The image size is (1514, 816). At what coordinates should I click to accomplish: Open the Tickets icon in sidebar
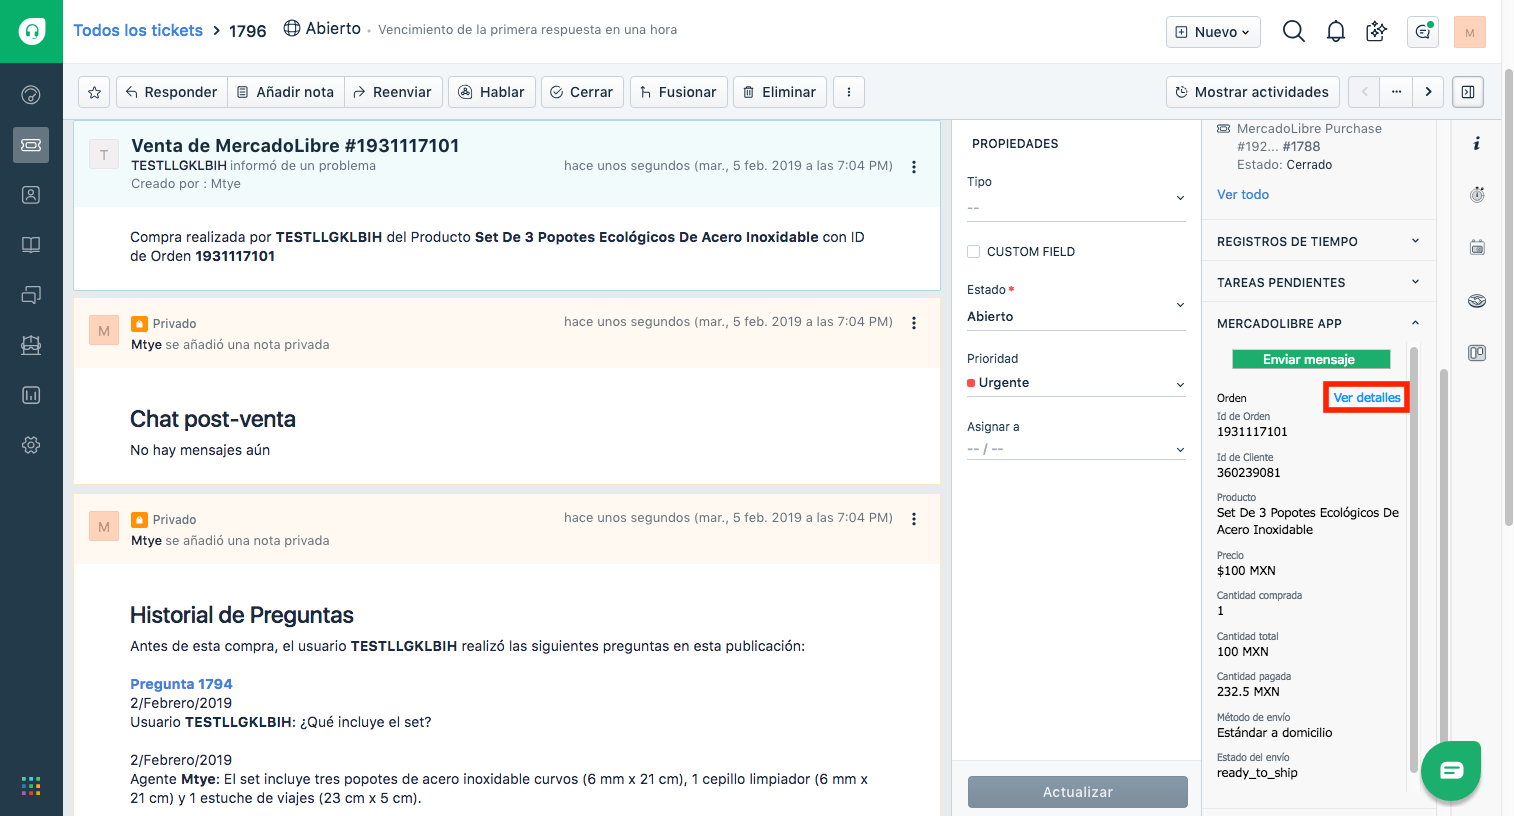(31, 145)
